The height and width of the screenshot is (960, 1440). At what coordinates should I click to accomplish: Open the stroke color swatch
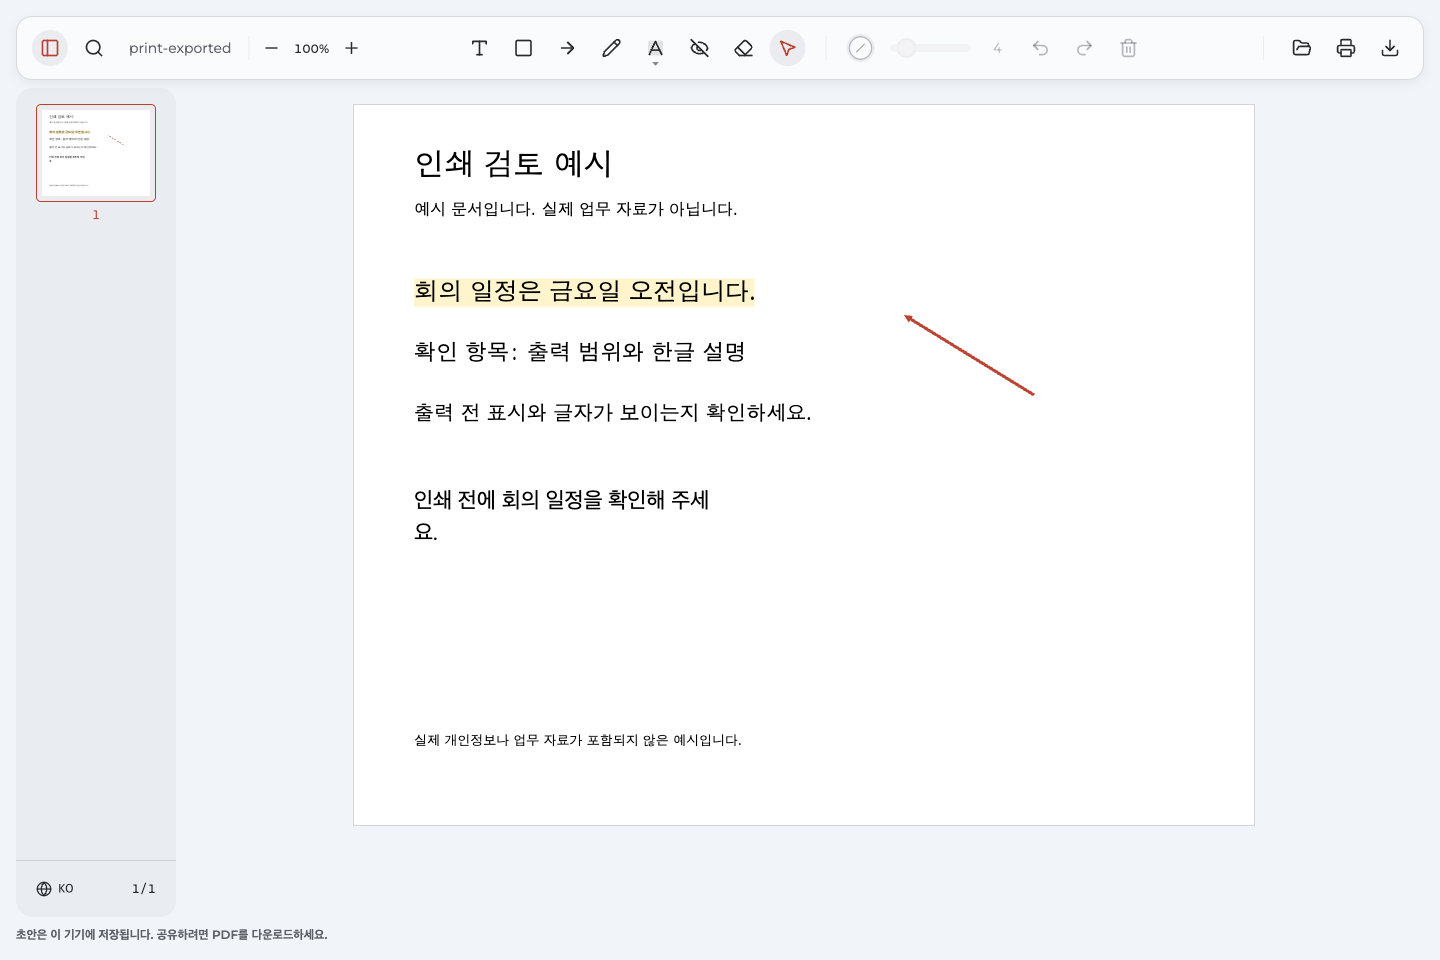click(860, 48)
